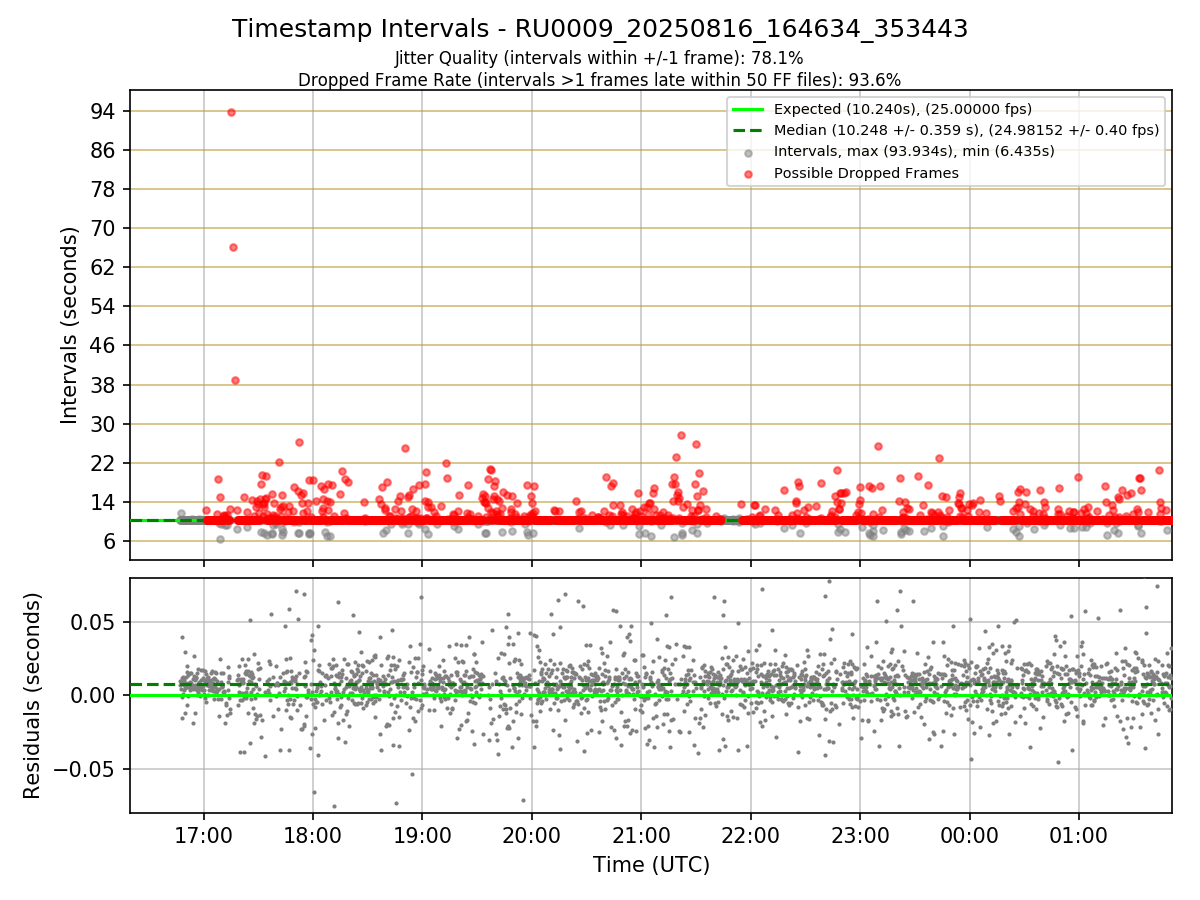This screenshot has height=900, width=1200.
Task: Click the '94' y-axis tick label
Action: point(104,111)
